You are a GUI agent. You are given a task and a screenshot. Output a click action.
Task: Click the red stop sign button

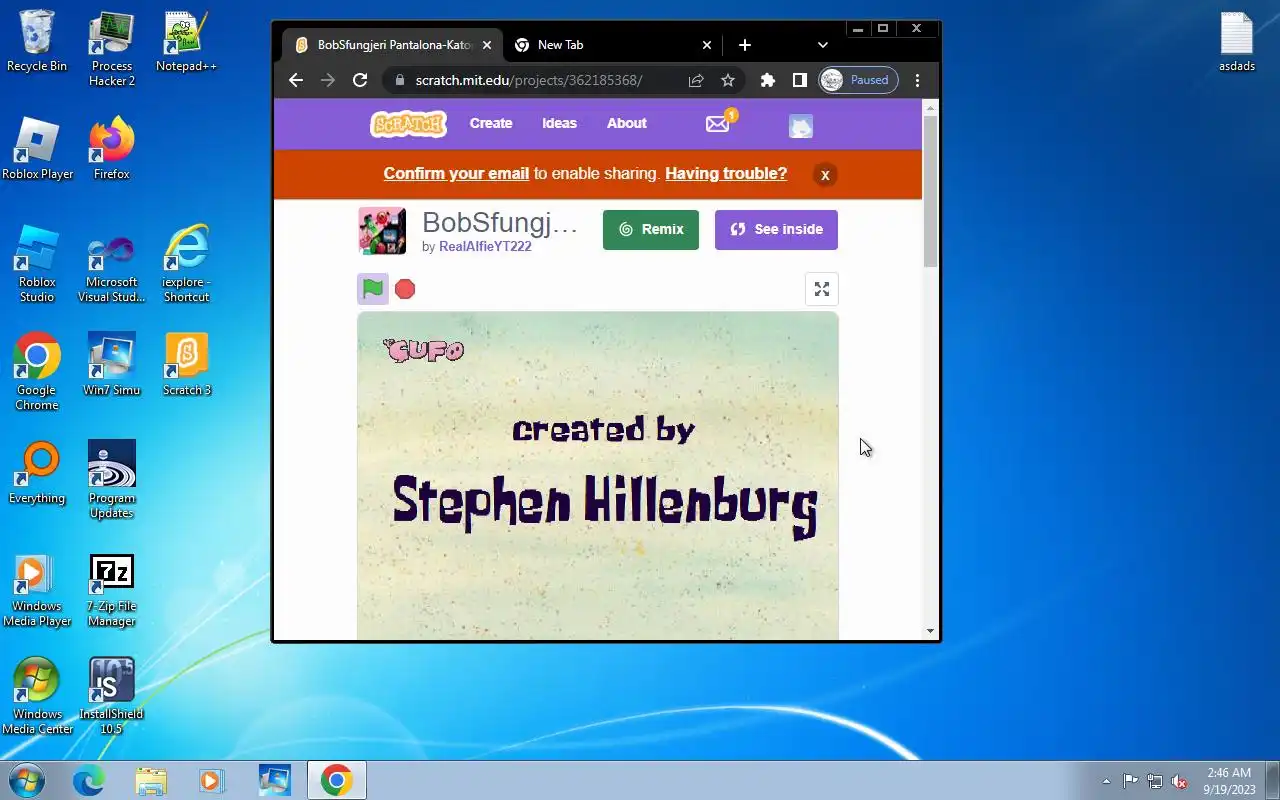(405, 289)
